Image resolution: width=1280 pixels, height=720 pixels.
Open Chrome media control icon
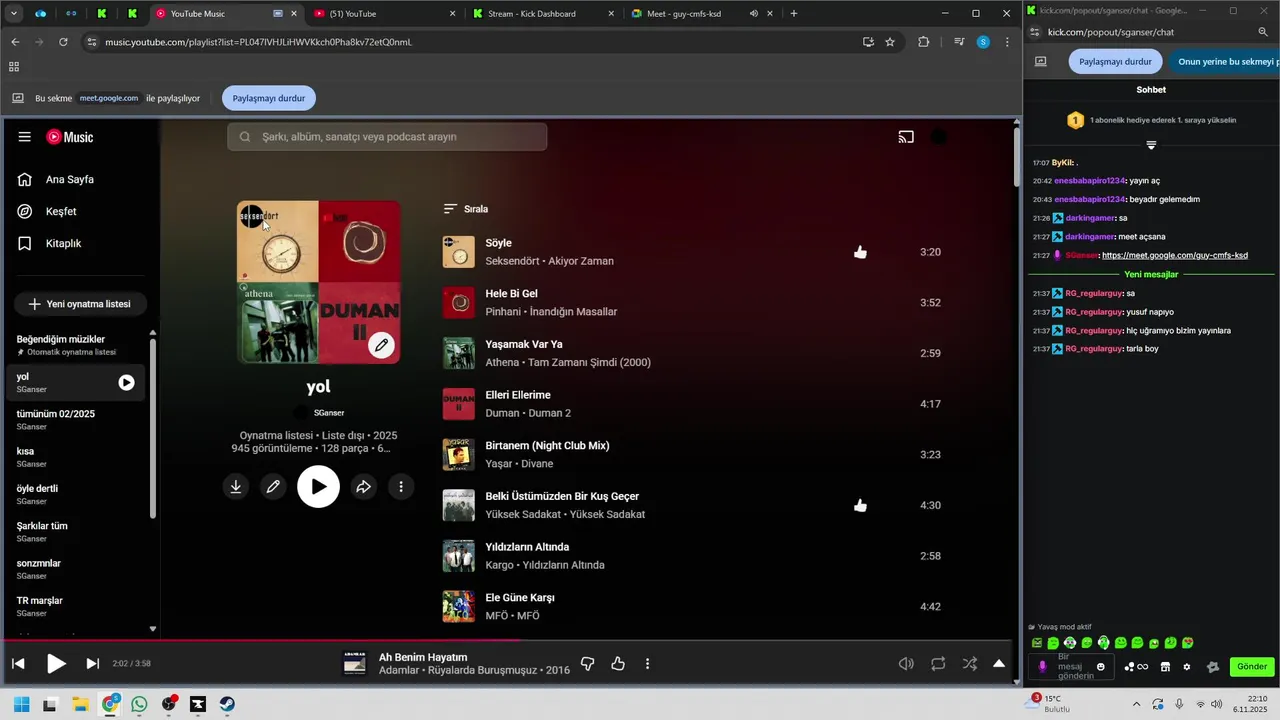pyautogui.click(x=959, y=42)
